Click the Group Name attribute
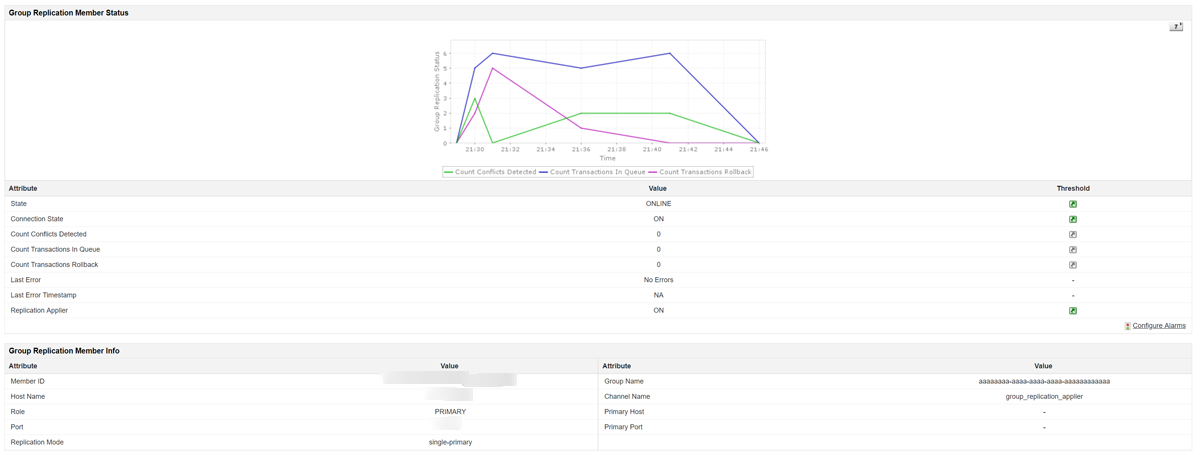This screenshot has width=1200, height=455. tap(624, 381)
